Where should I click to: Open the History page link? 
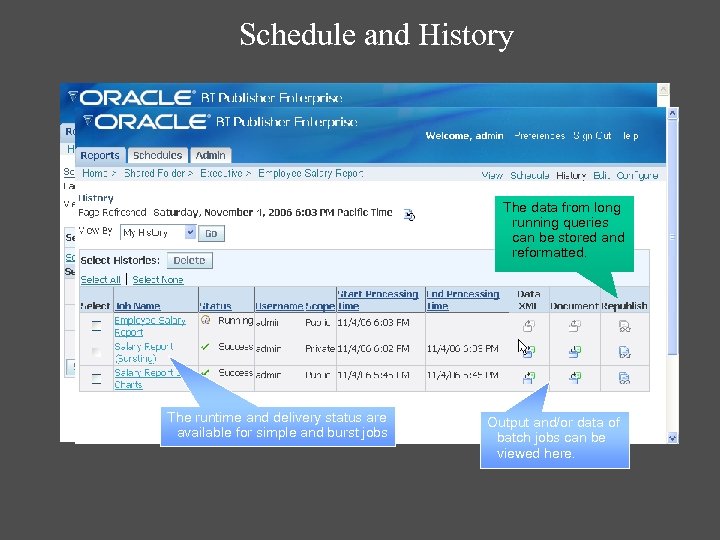[x=571, y=175]
